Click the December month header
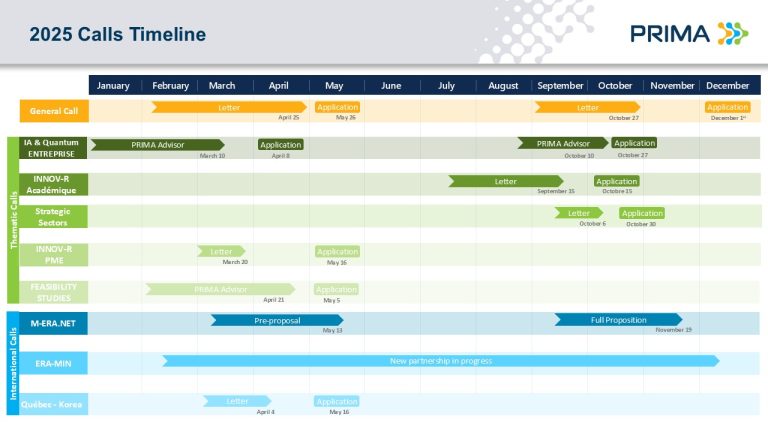Screen dimensions: 768x432 (x=727, y=86)
